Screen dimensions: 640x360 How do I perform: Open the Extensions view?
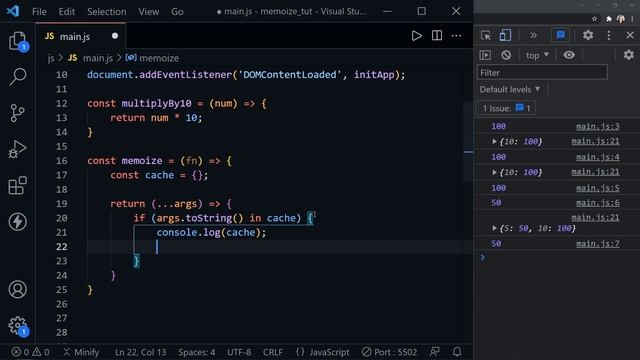click(18, 185)
